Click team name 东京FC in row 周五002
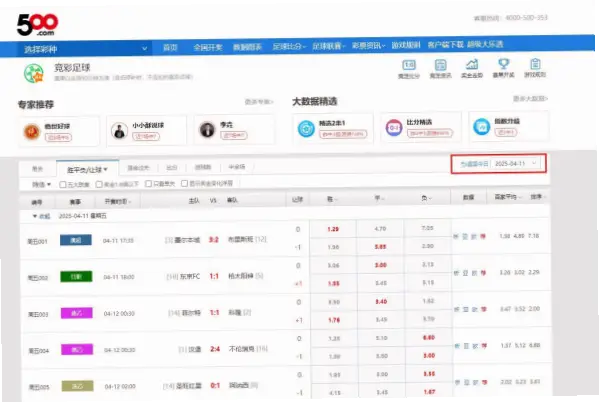This screenshot has height=402, width=599. pyautogui.click(x=190, y=276)
